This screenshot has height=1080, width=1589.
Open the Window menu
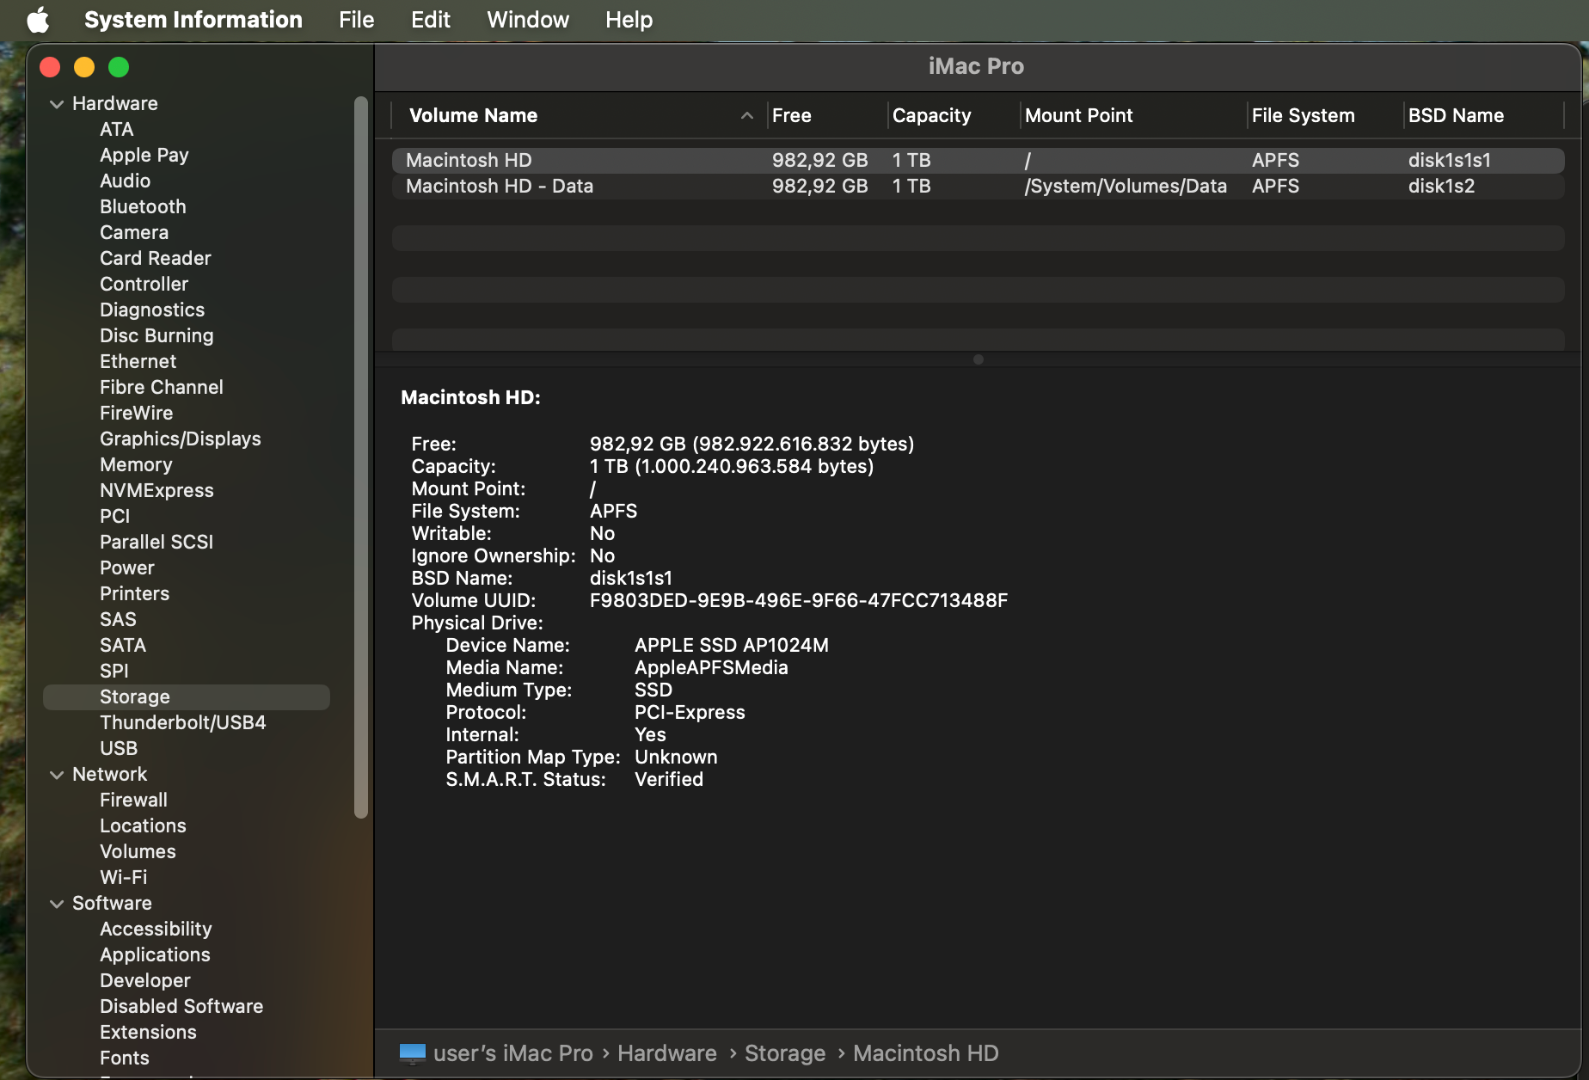pos(528,20)
